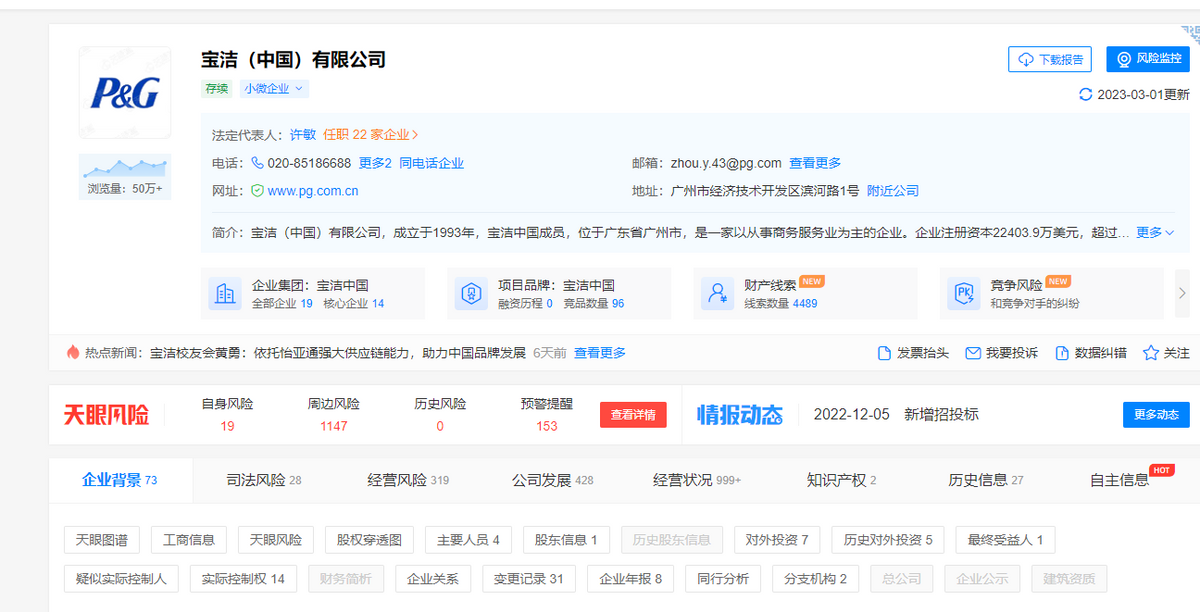Click the green shield icon before www.pg.com.cn
Viewport: 1200px width, 612px height.
pos(258,190)
